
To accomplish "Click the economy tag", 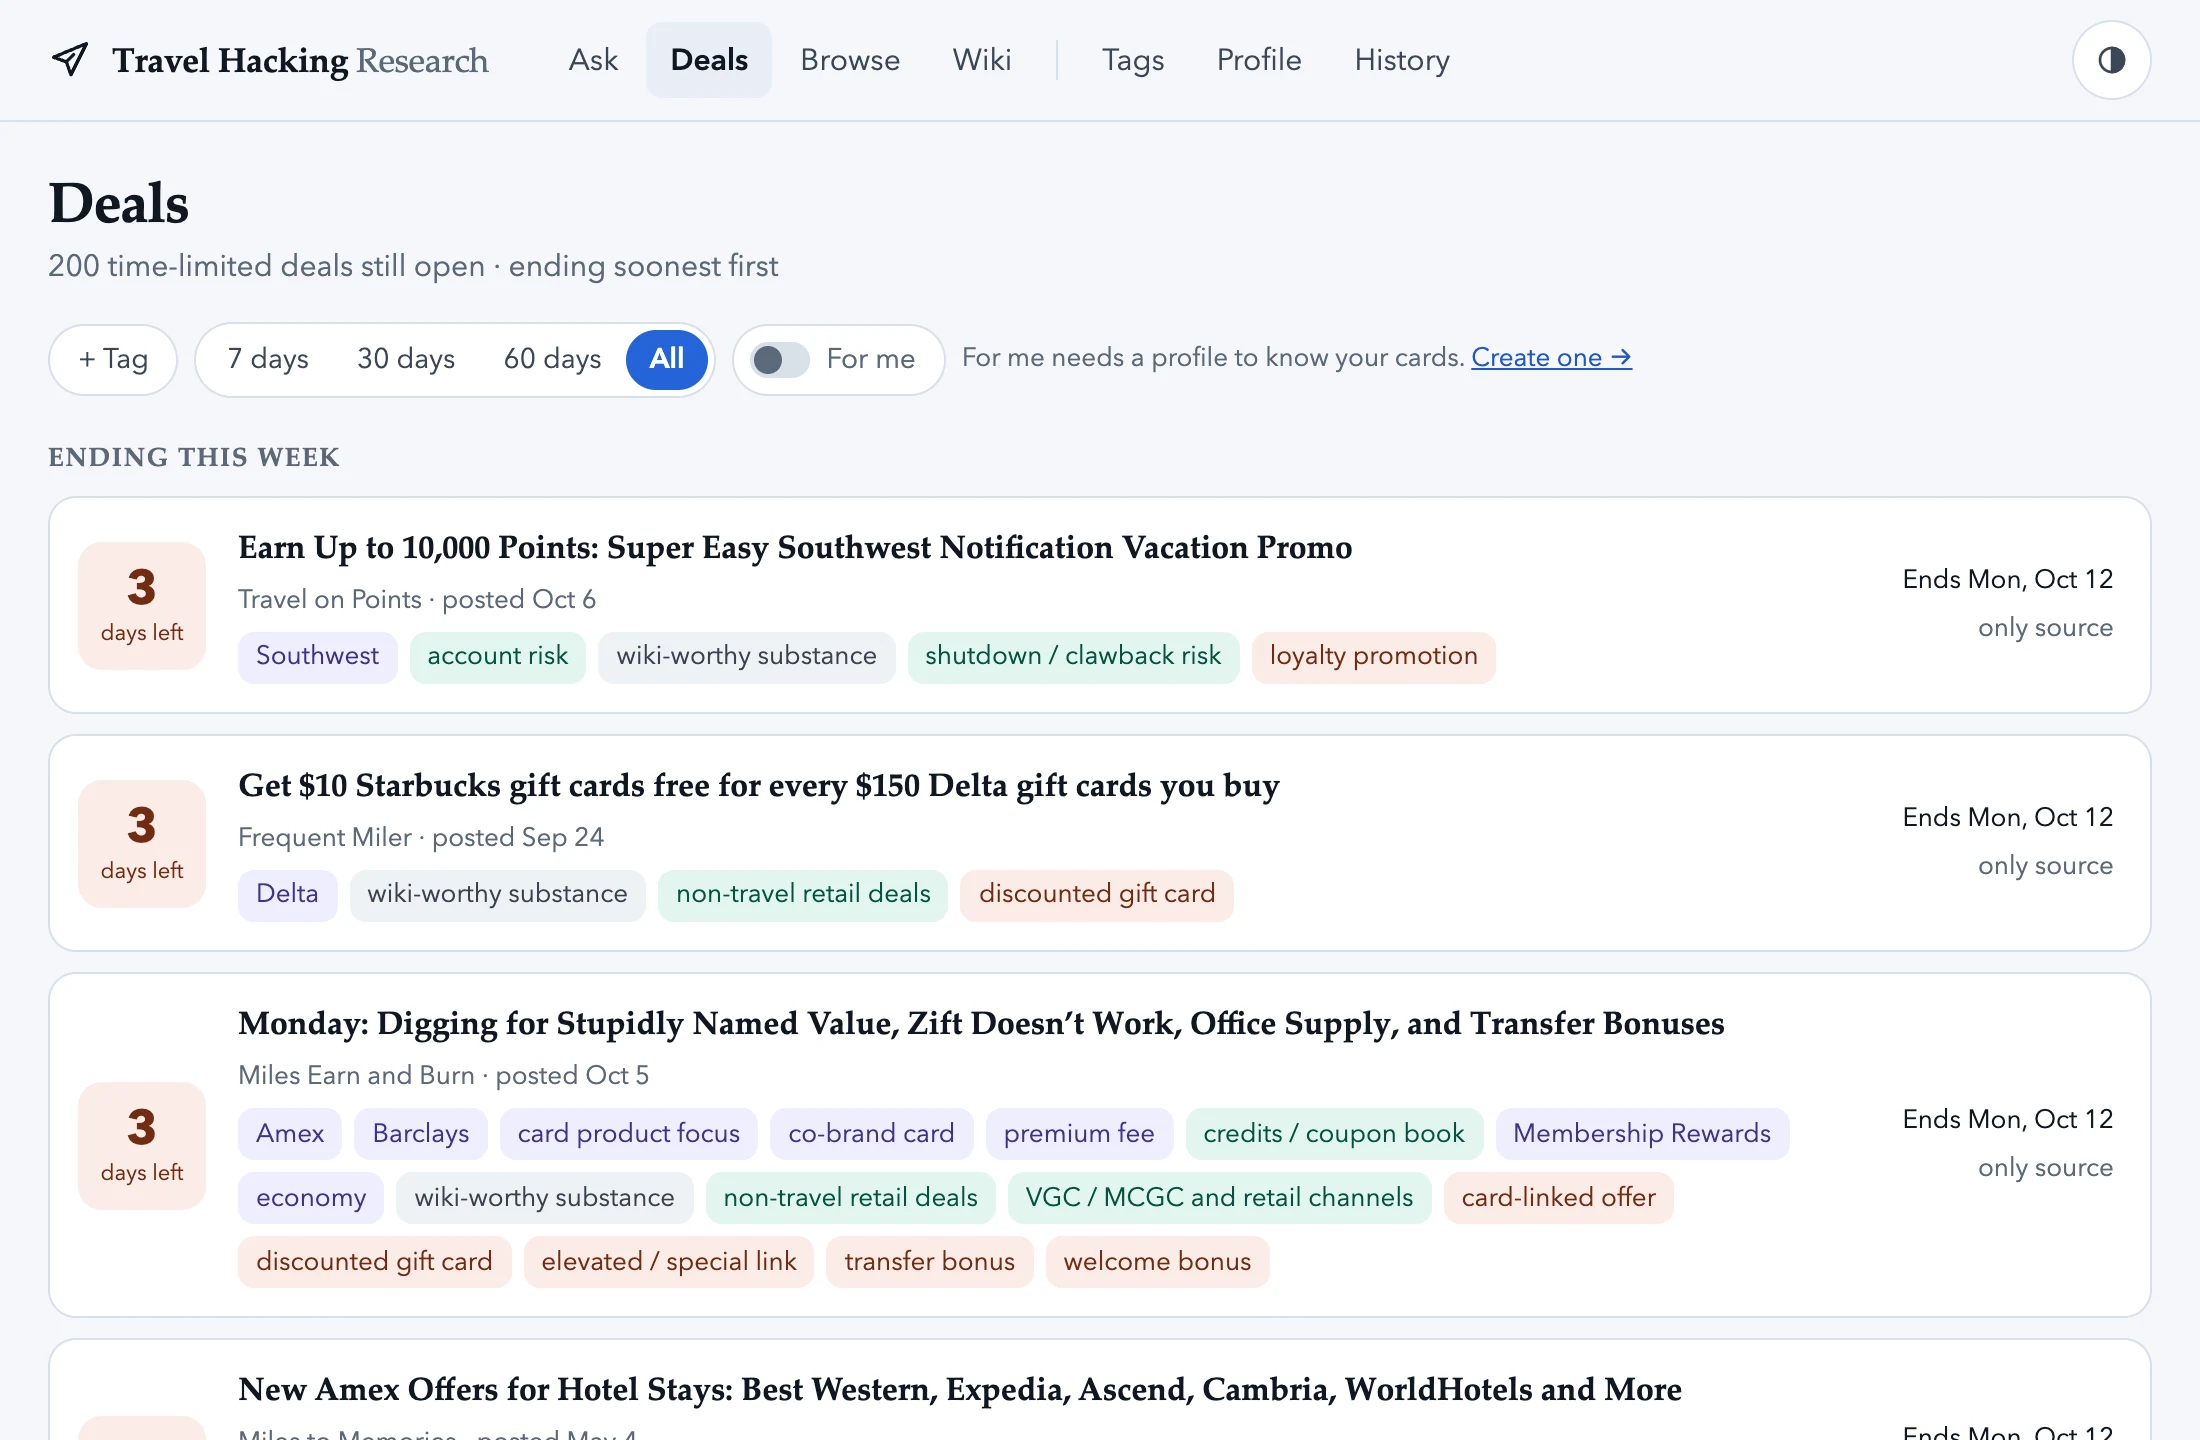I will [x=311, y=1198].
